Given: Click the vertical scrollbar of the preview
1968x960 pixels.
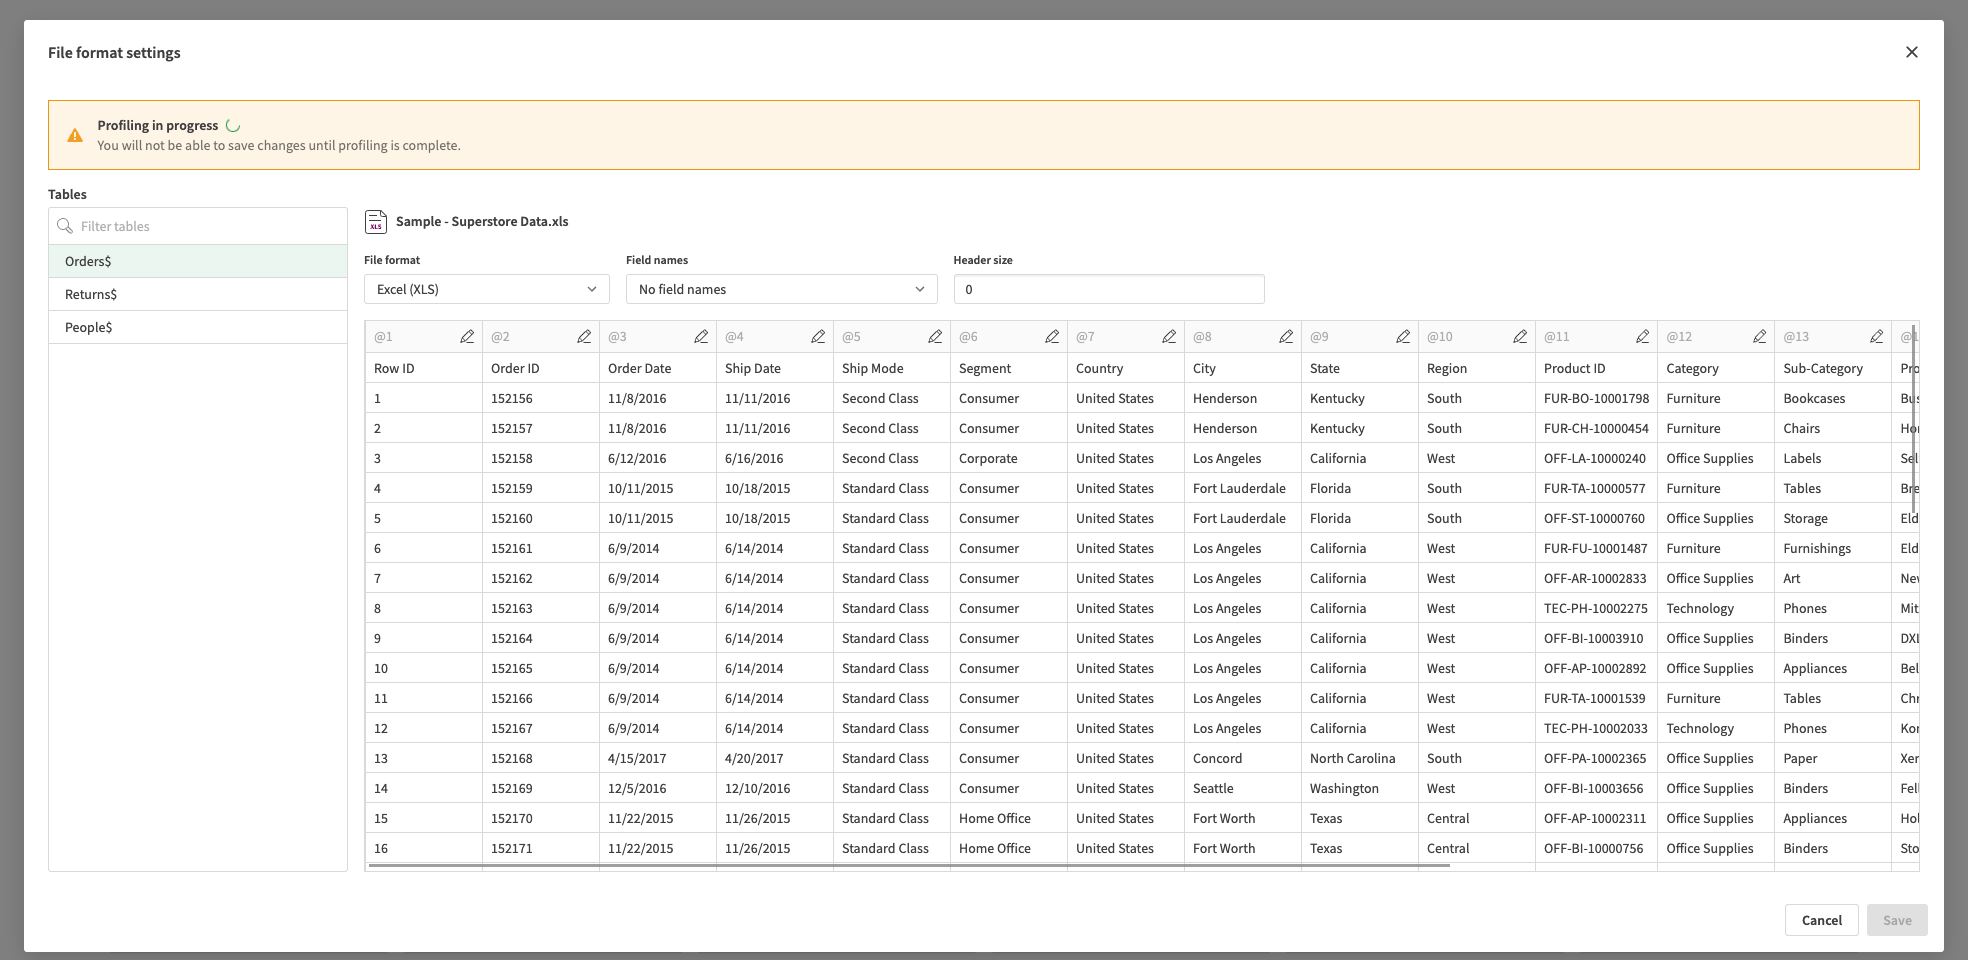Looking at the screenshot, I should (1914, 420).
